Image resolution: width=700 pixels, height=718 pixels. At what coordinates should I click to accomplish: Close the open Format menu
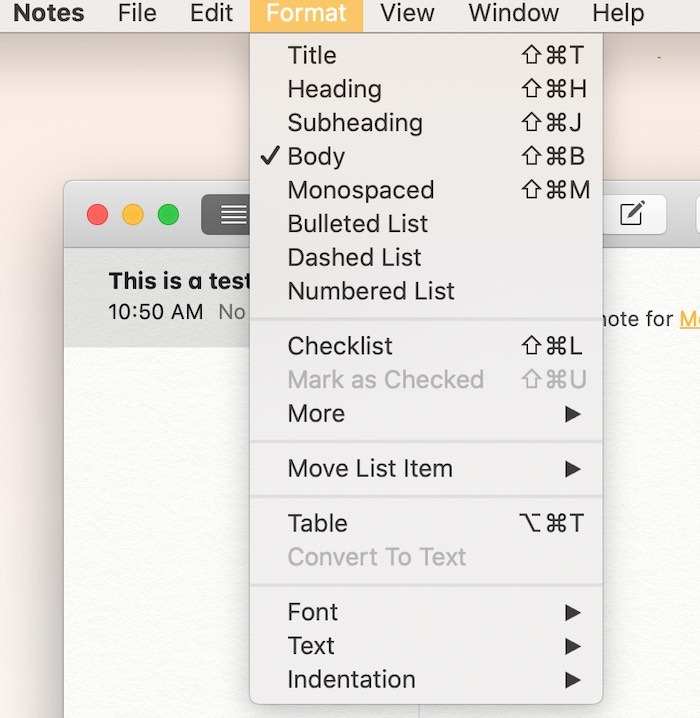[306, 14]
